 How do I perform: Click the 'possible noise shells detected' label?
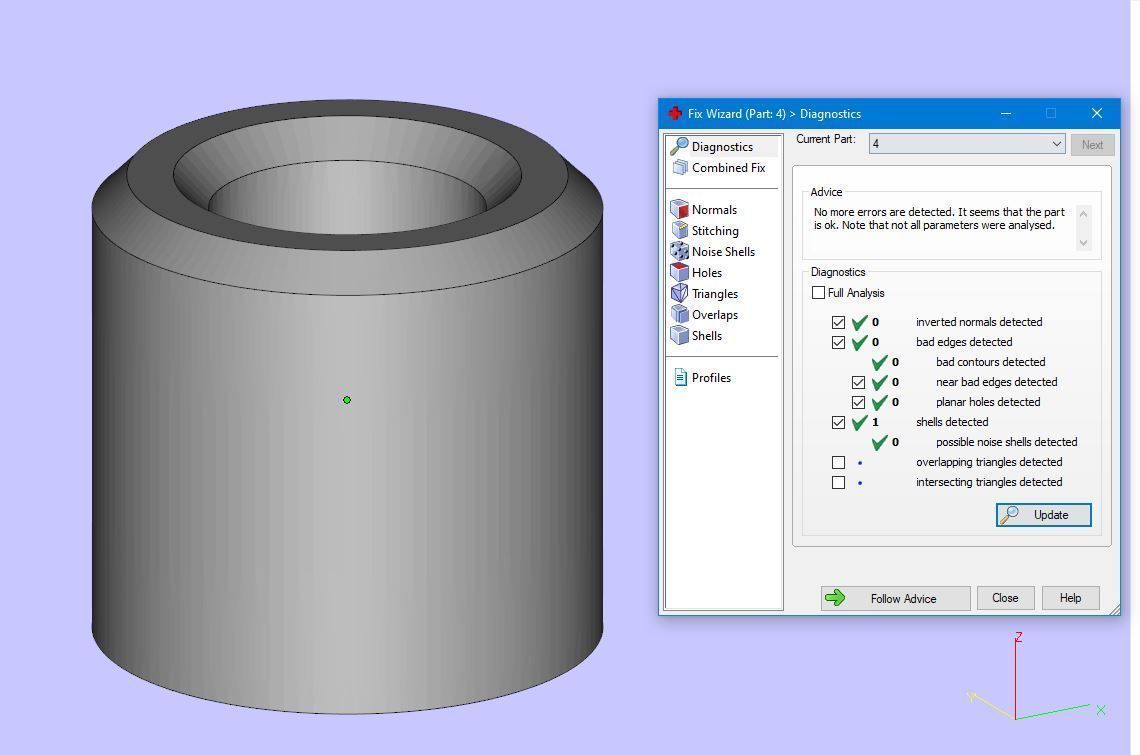(1006, 442)
